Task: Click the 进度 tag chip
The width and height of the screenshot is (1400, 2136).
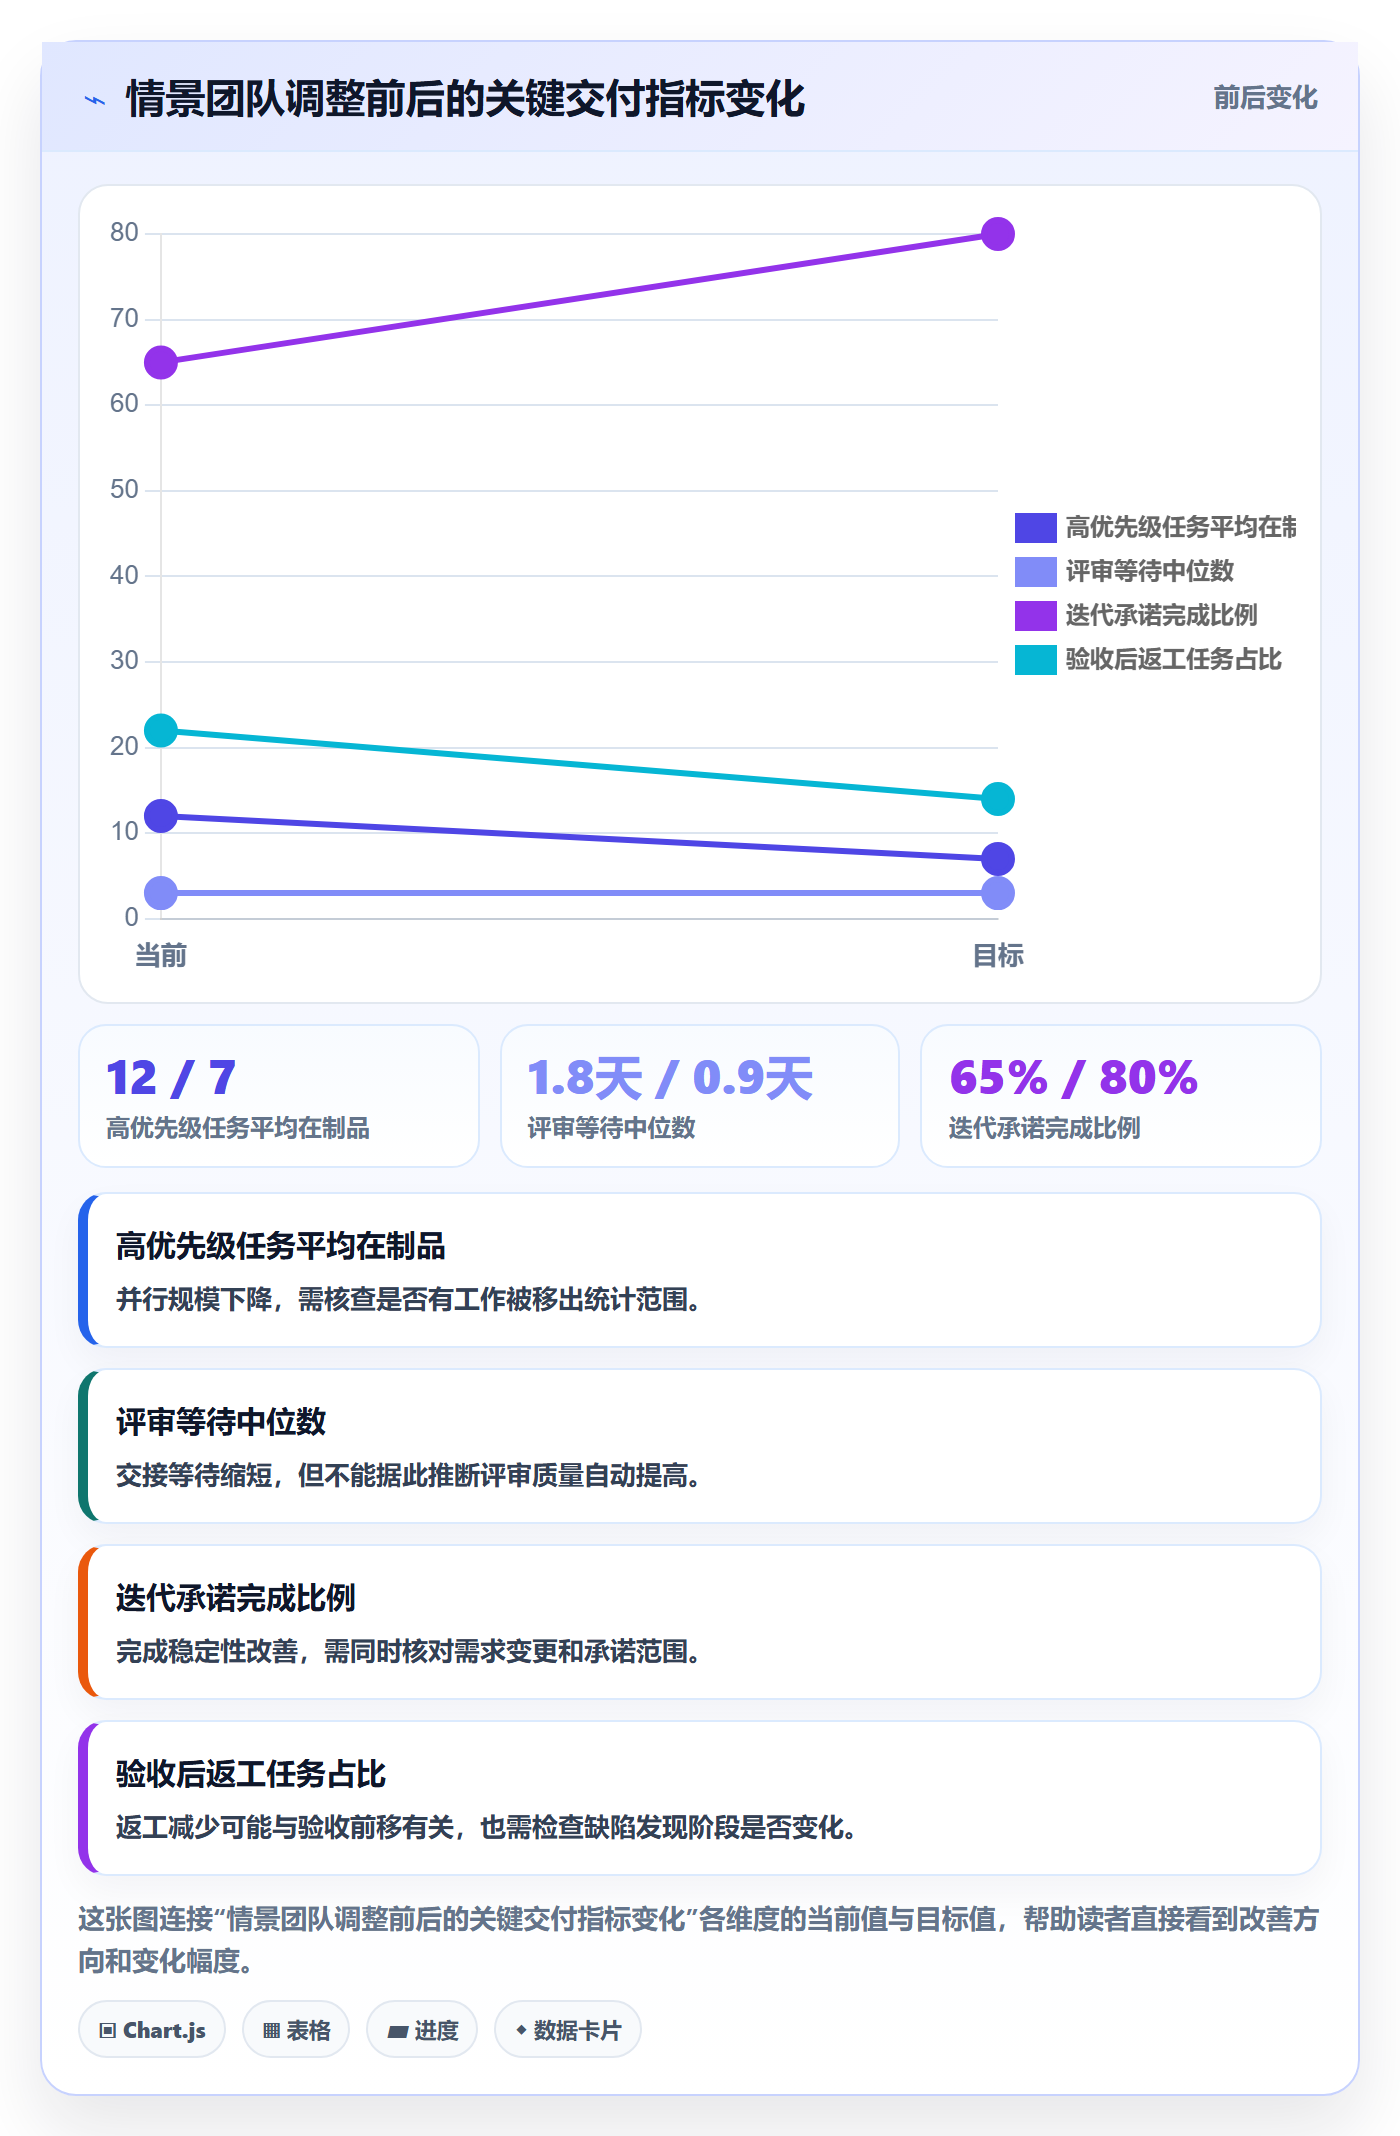Action: click(x=422, y=2030)
